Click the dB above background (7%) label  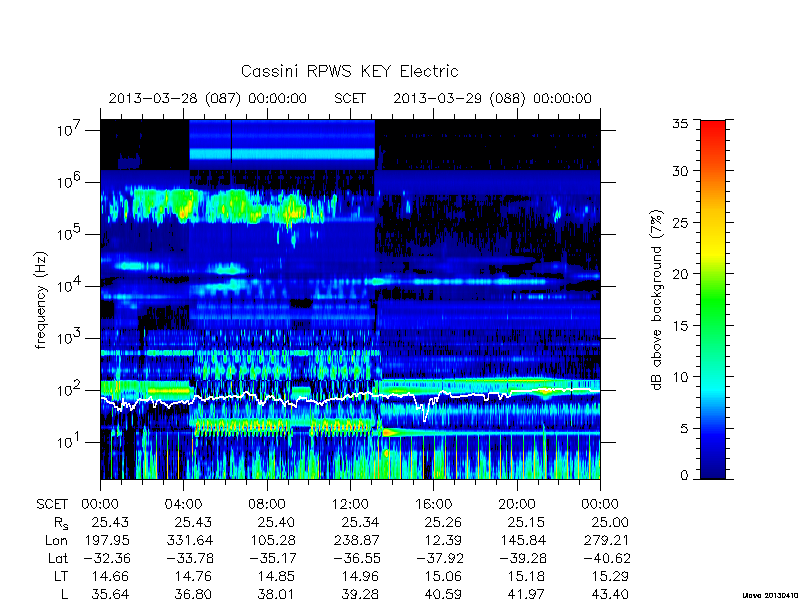[x=658, y=300]
